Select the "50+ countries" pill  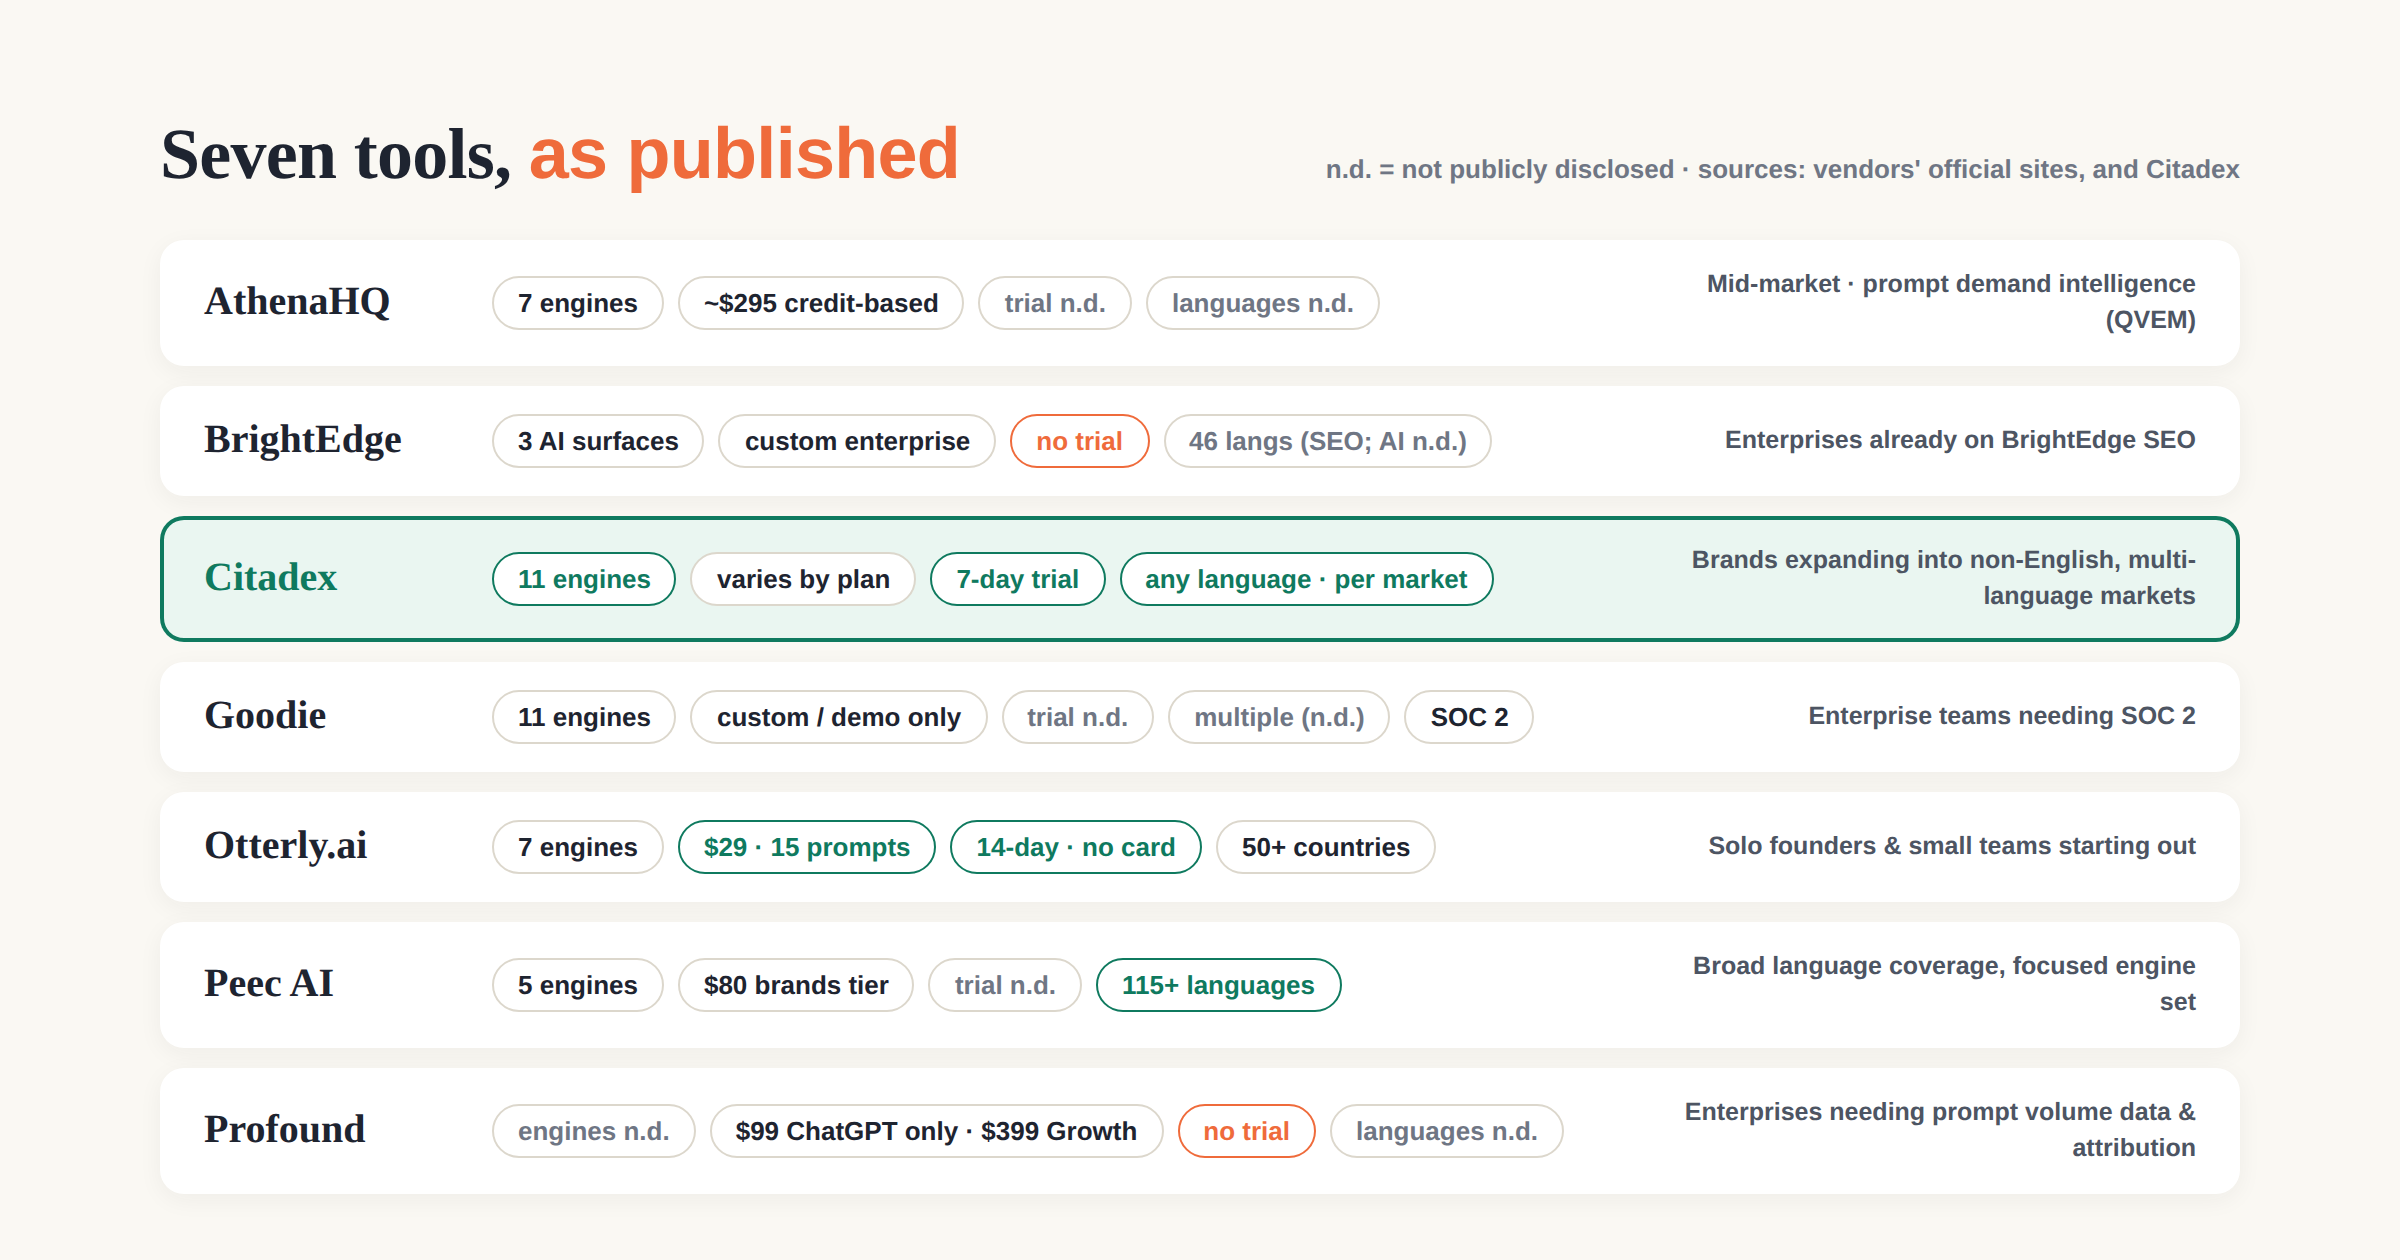click(1326, 847)
